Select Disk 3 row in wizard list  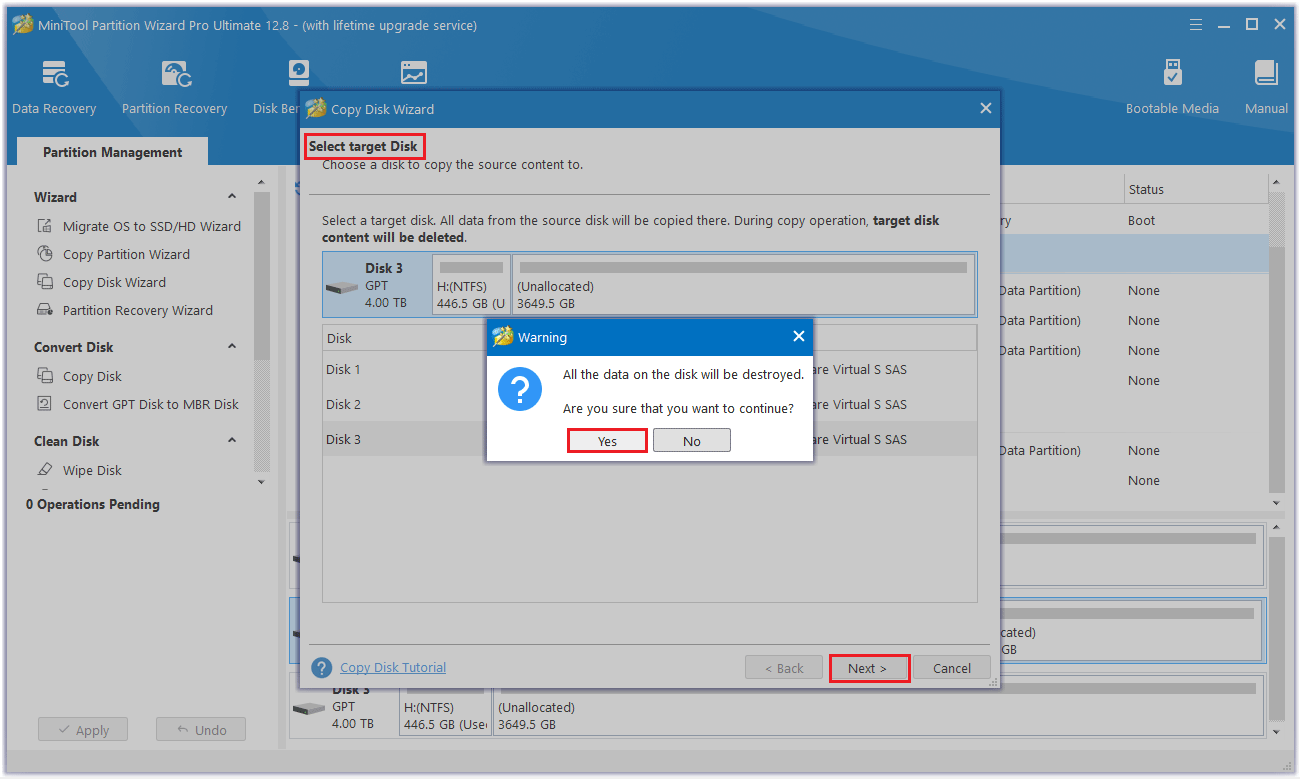(649, 439)
